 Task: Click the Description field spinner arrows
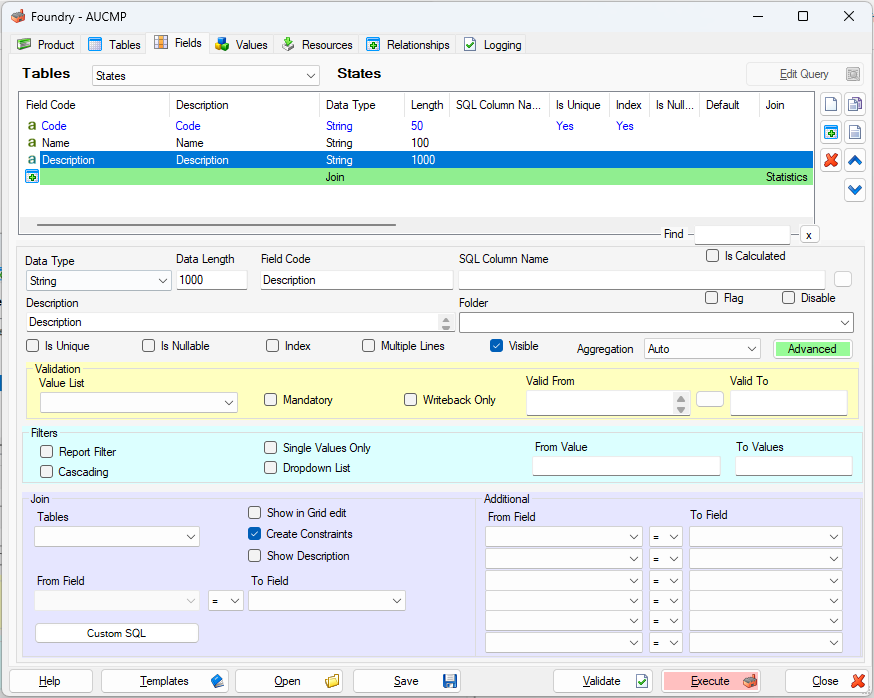coord(446,322)
